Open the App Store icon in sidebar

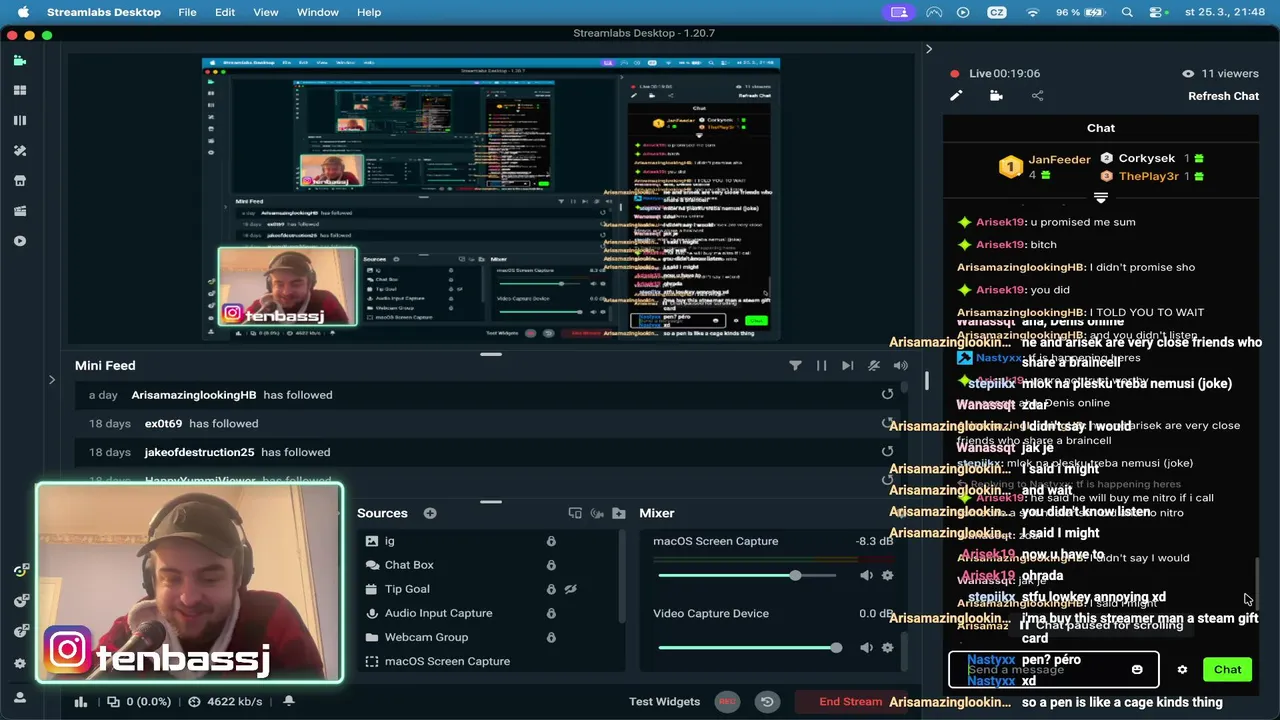click(x=20, y=181)
